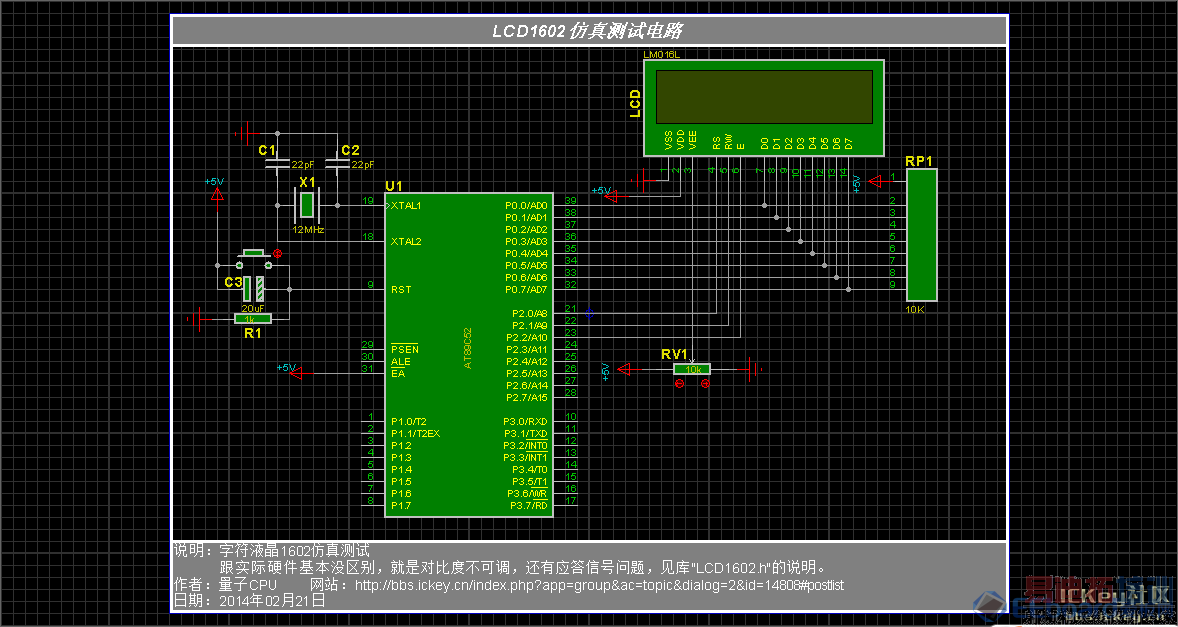This screenshot has height=627, width=1178.
Task: Click the P3.7/RD pin label
Action: (529, 505)
